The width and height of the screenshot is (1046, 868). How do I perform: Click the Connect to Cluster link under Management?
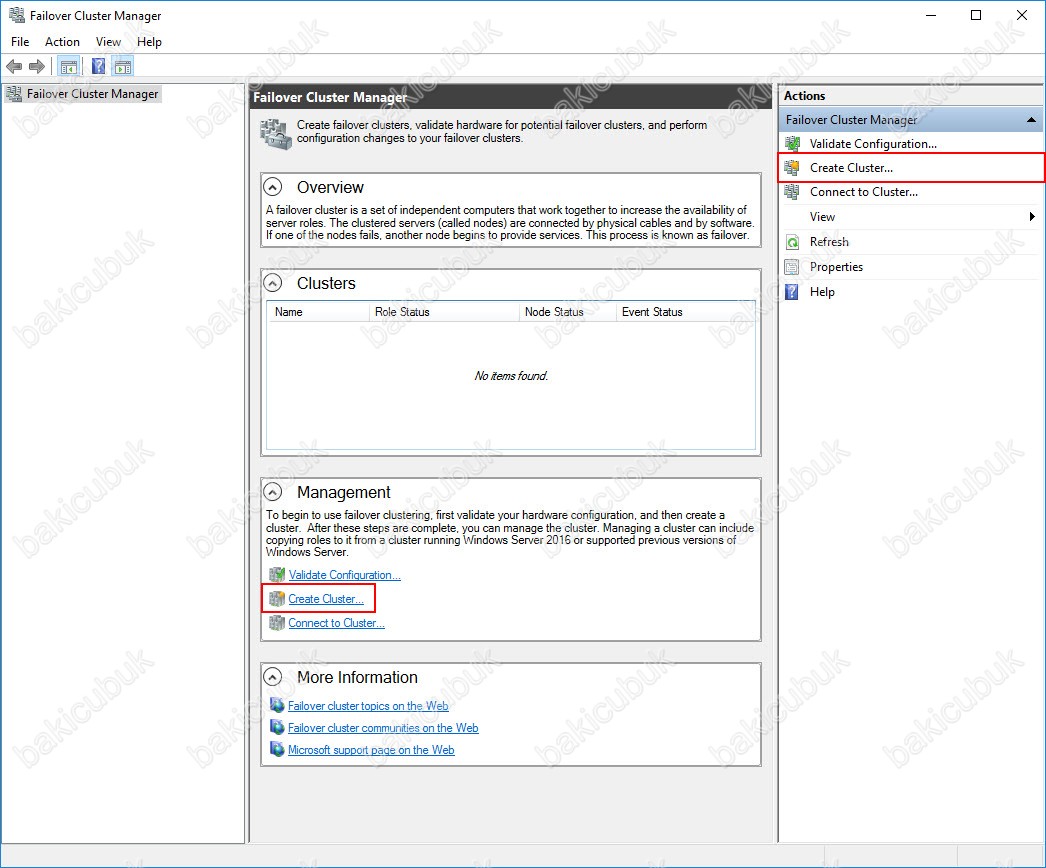336,622
